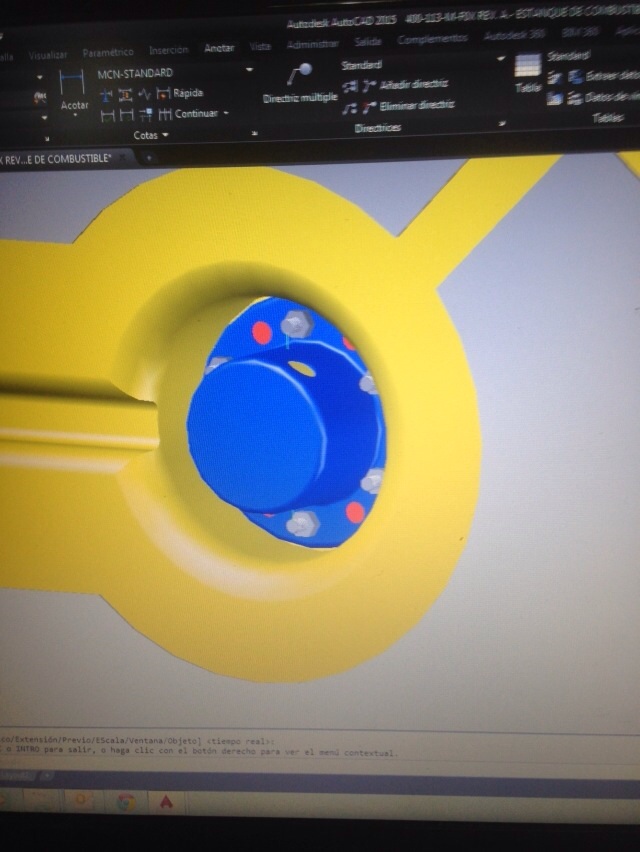Open the Continuar dropdown arrow

click(226, 114)
